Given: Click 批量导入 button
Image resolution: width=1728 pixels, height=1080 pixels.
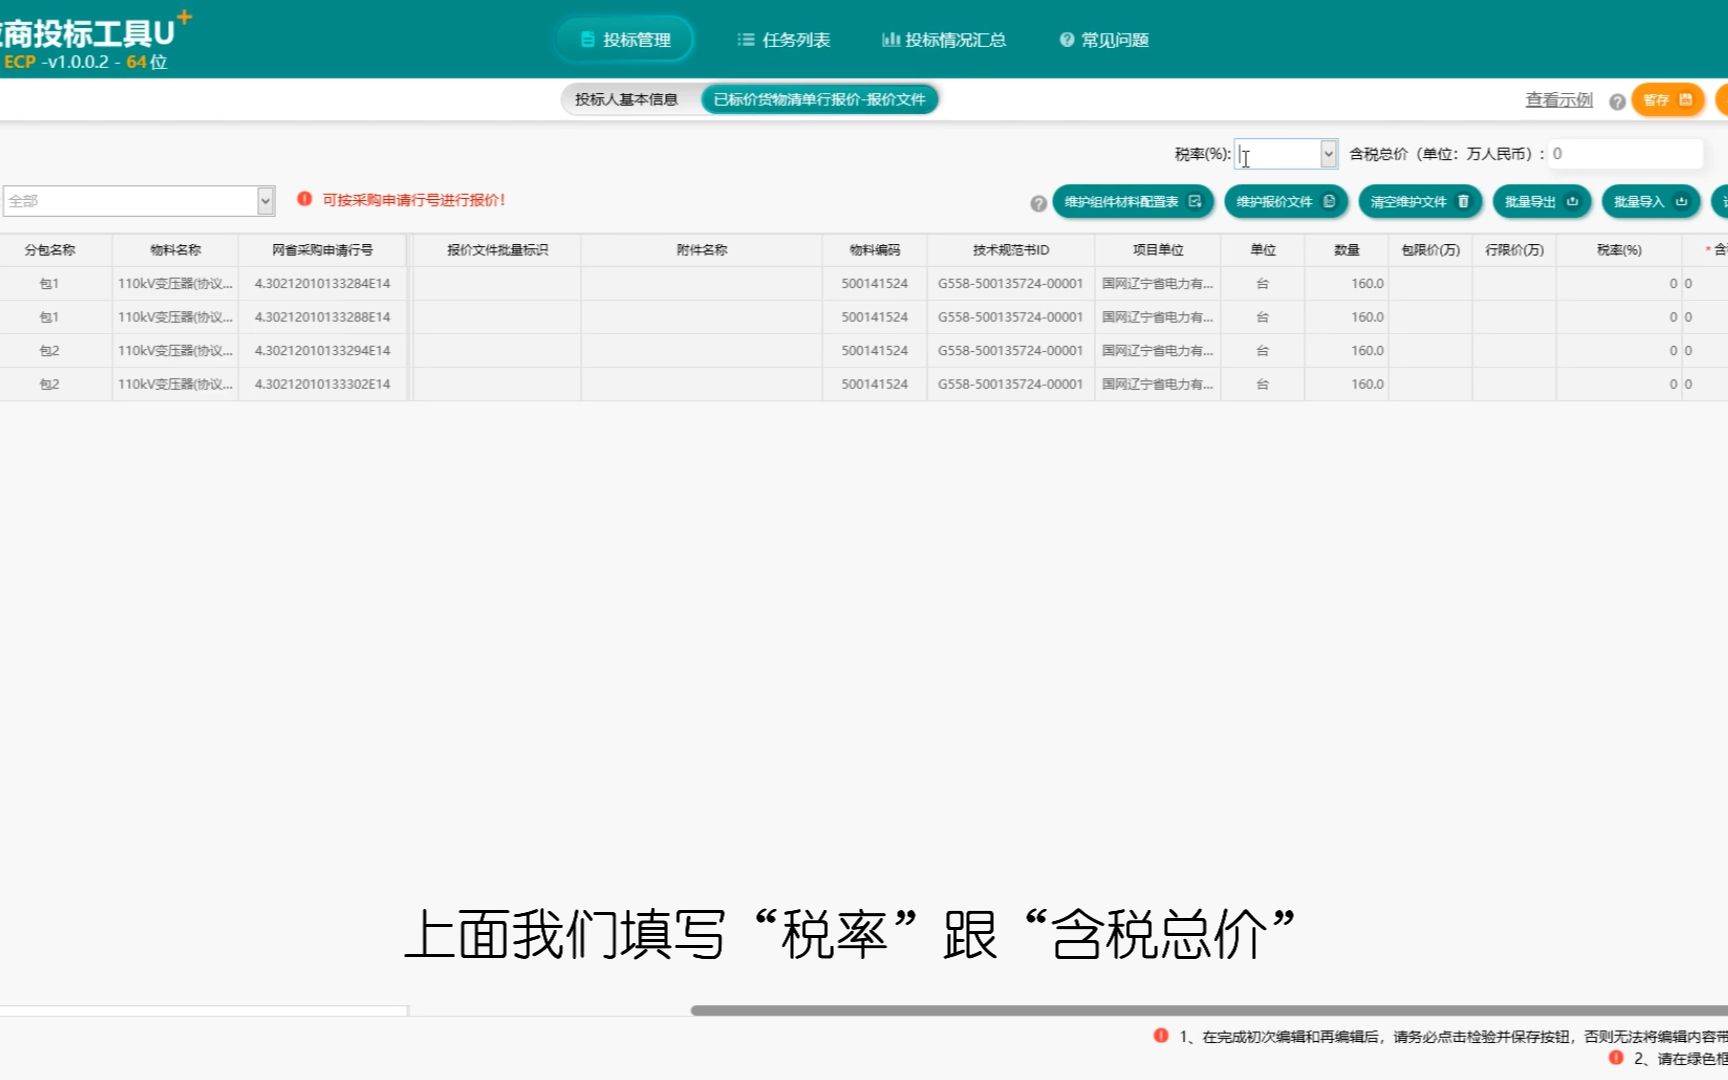Looking at the screenshot, I should (x=1650, y=202).
